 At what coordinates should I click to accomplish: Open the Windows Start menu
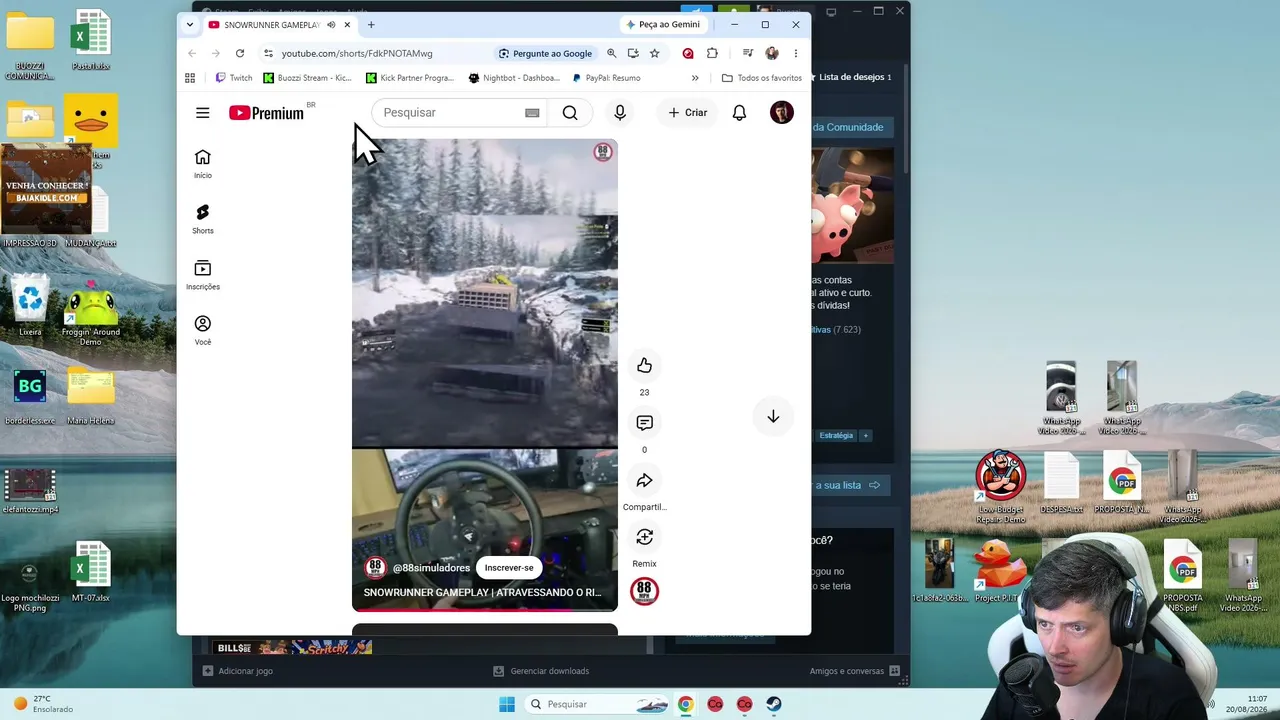click(507, 704)
